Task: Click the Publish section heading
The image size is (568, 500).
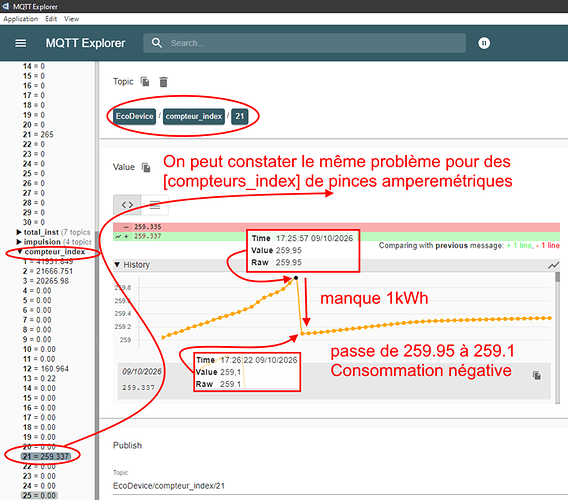Action: coord(127,445)
